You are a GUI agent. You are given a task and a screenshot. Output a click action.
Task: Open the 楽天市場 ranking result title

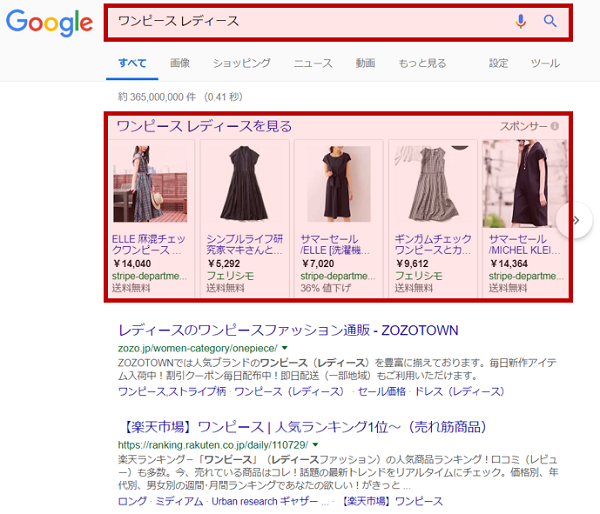(x=304, y=427)
